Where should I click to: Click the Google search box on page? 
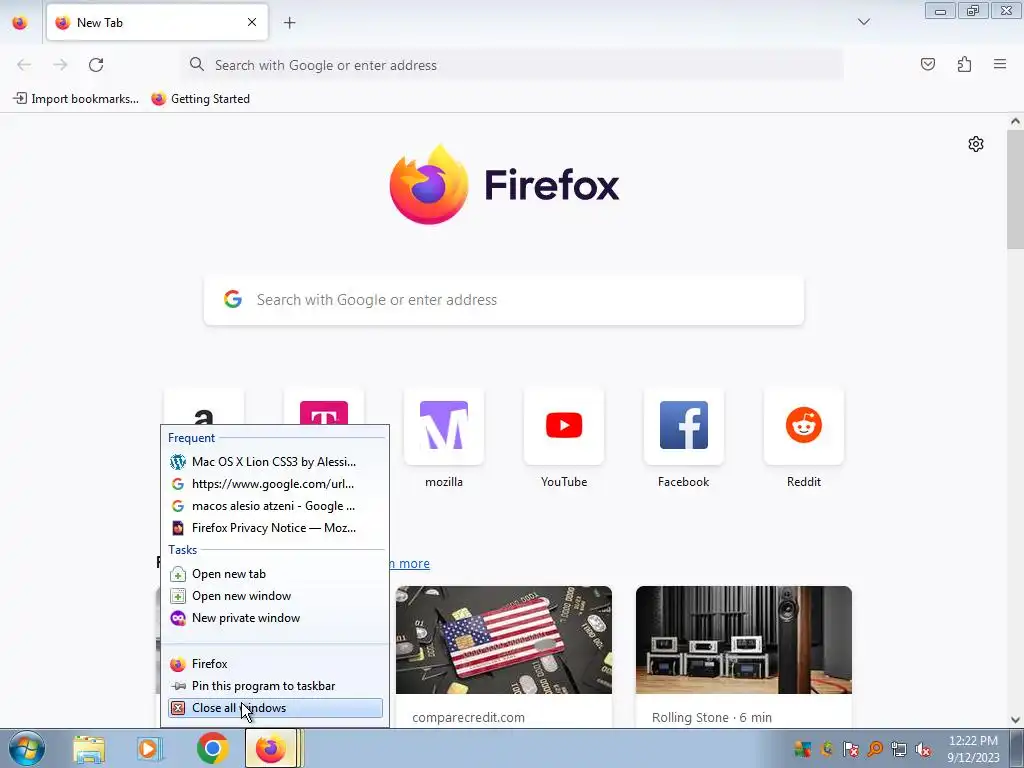[x=504, y=300]
